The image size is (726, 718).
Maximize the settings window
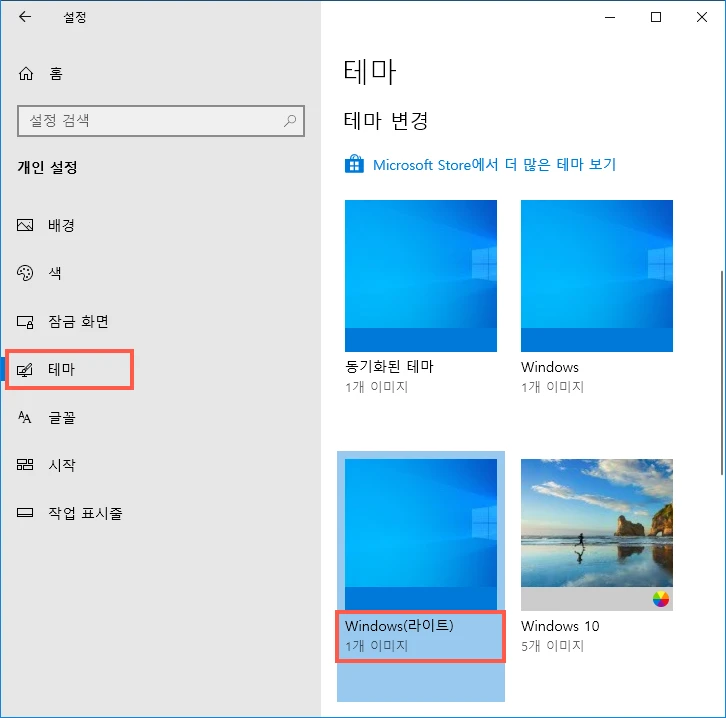656,18
